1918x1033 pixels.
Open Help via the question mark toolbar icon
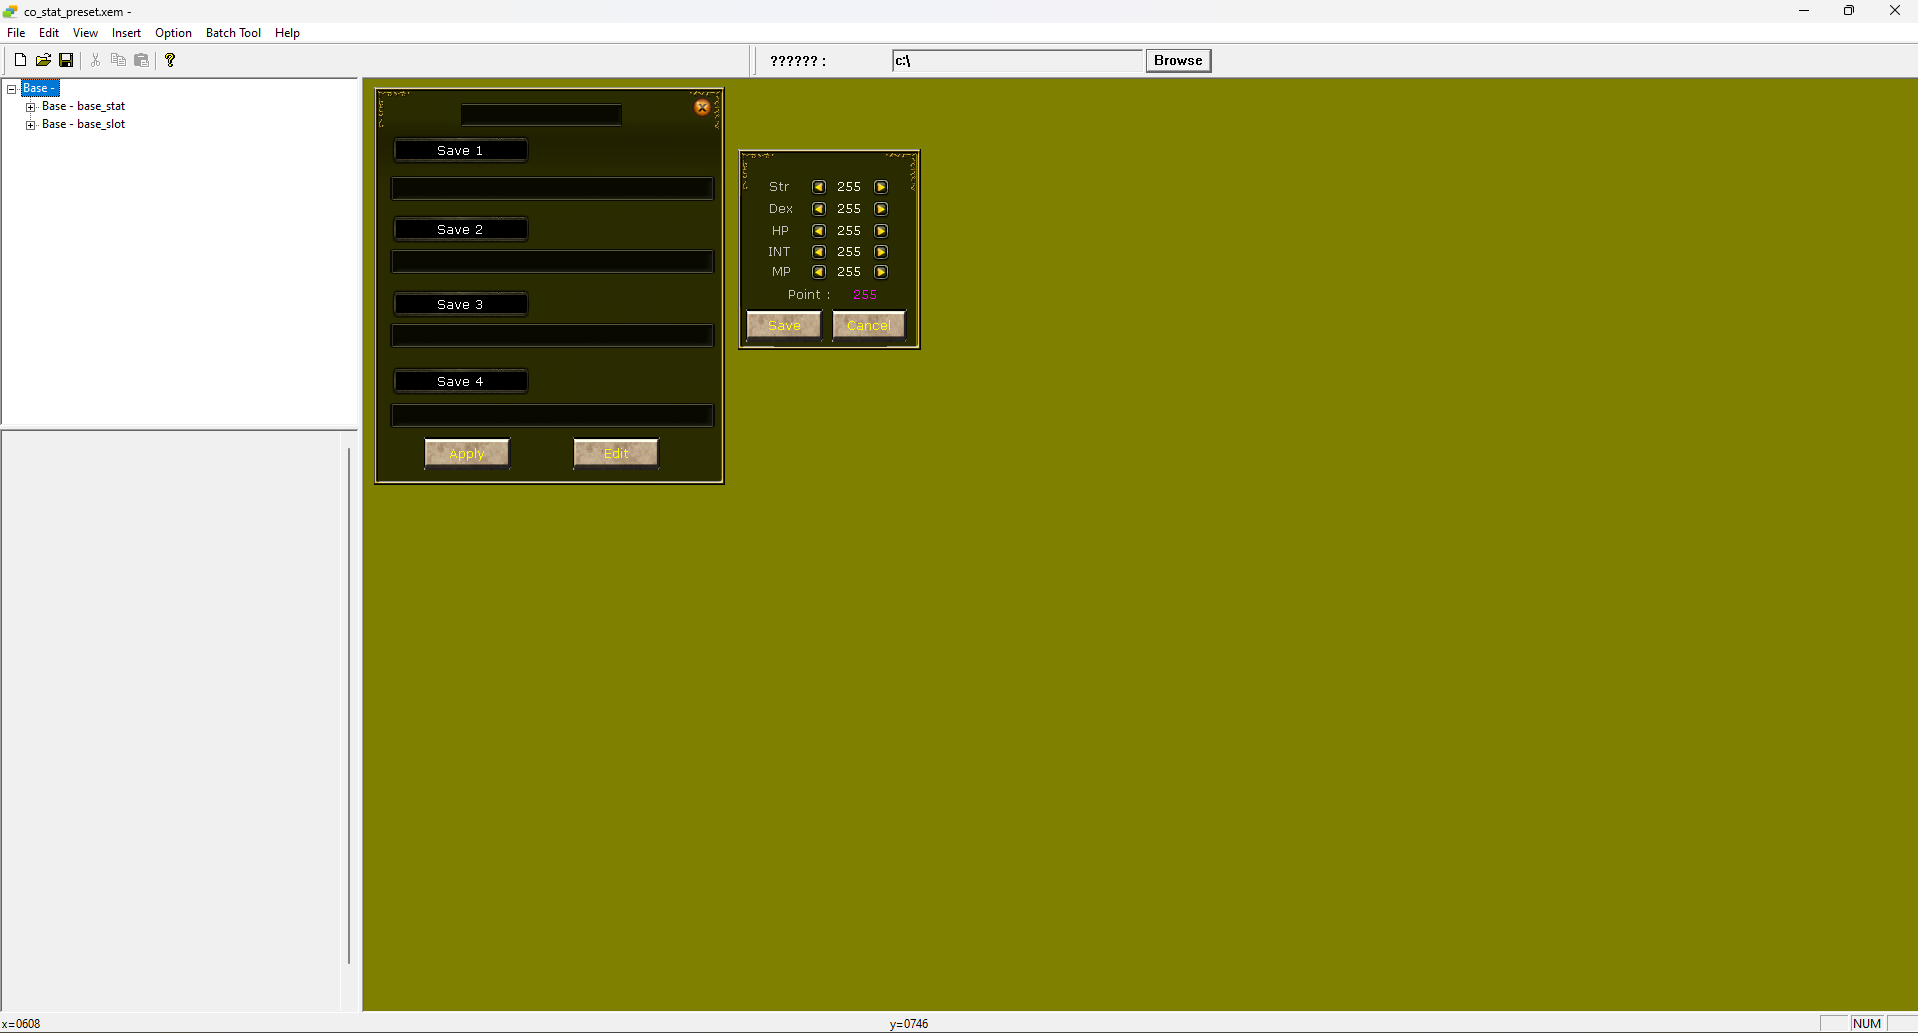(x=170, y=59)
